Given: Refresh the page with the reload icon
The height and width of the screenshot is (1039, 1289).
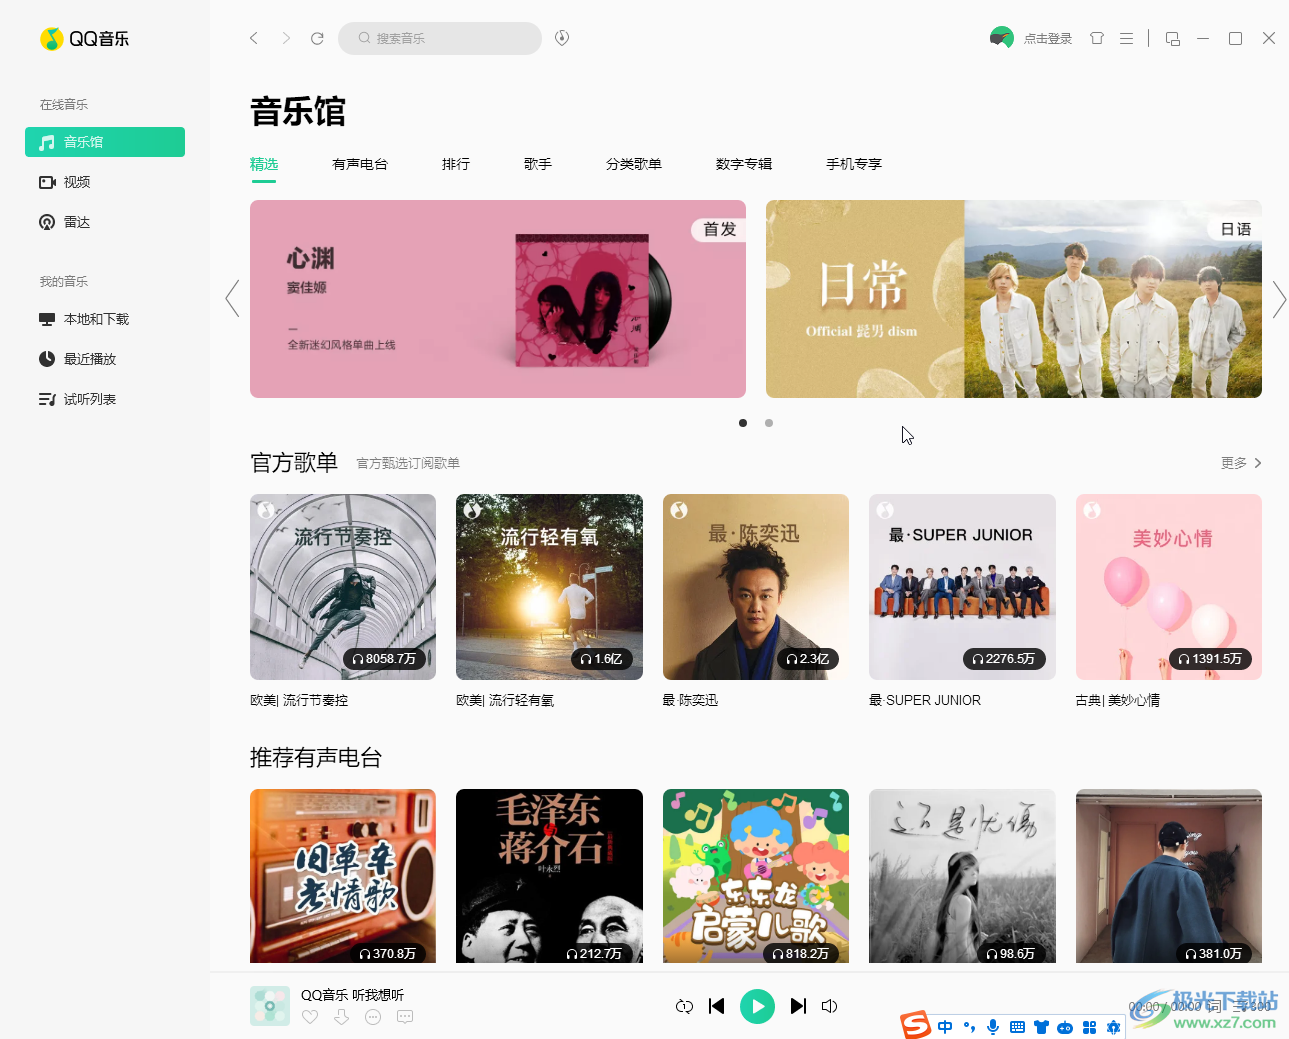Looking at the screenshot, I should 317,38.
